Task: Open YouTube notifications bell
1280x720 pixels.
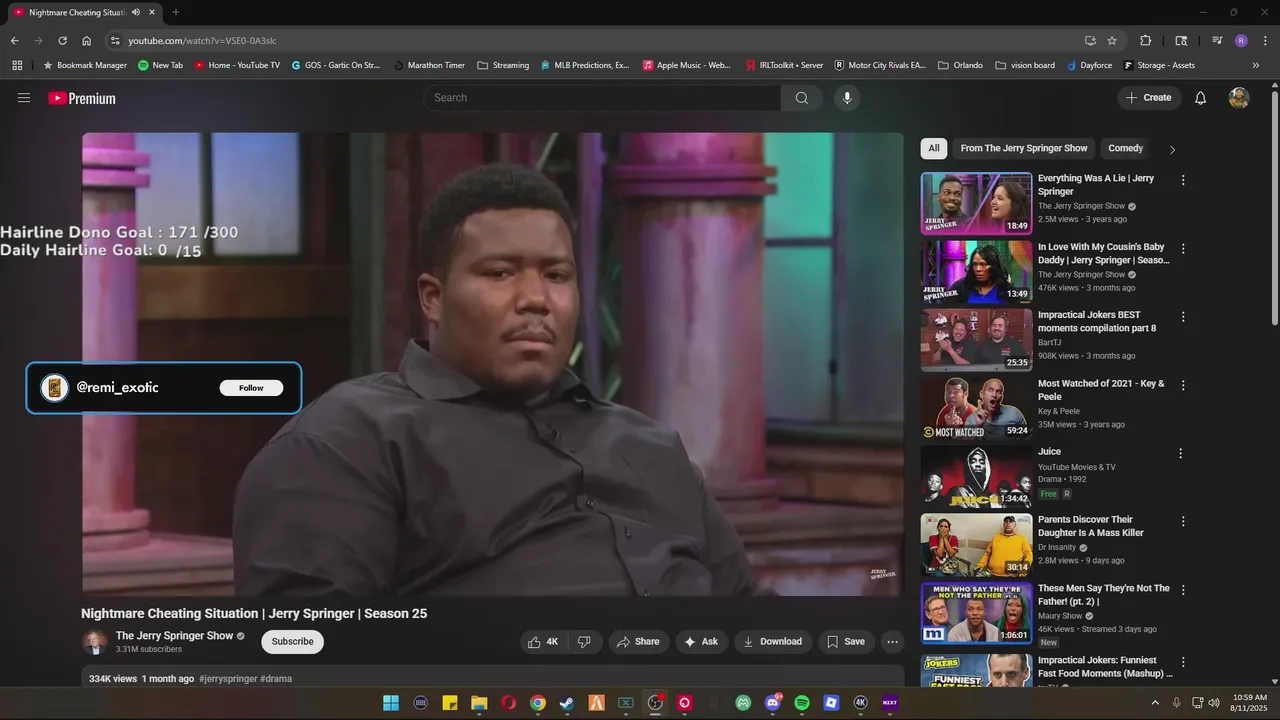Action: 1201,98
